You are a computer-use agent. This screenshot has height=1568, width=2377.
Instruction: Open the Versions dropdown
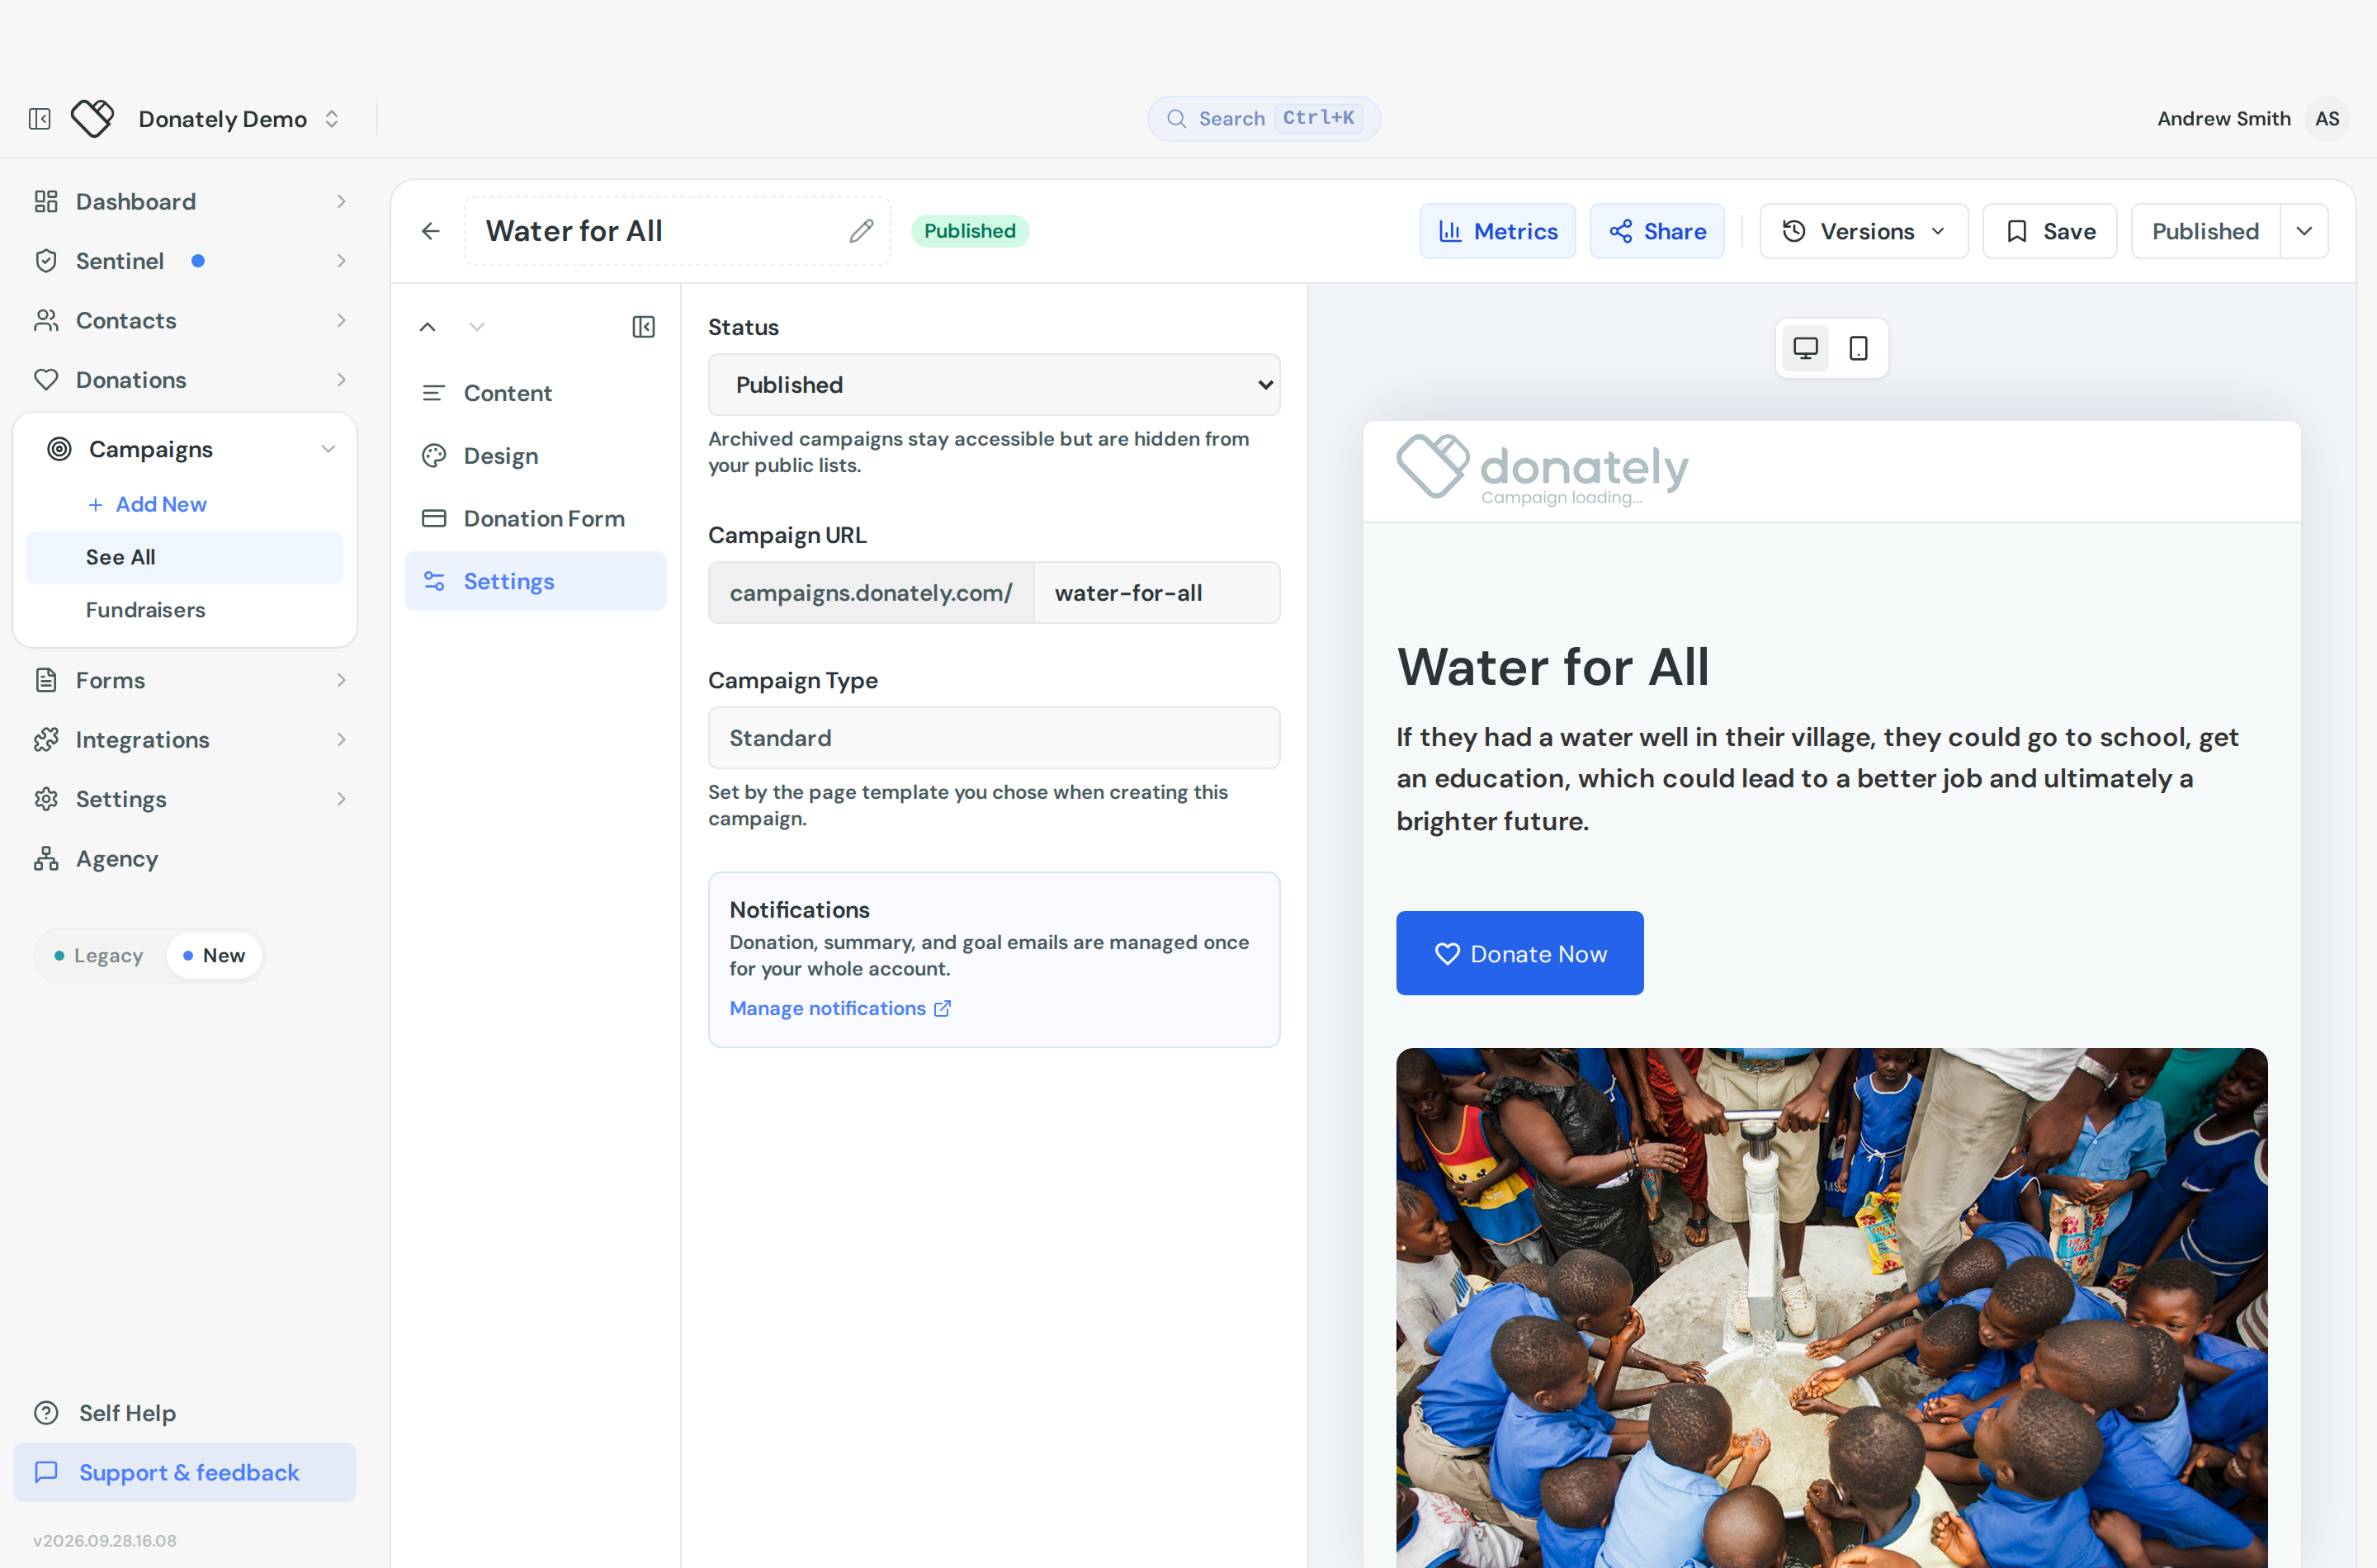(x=1864, y=231)
